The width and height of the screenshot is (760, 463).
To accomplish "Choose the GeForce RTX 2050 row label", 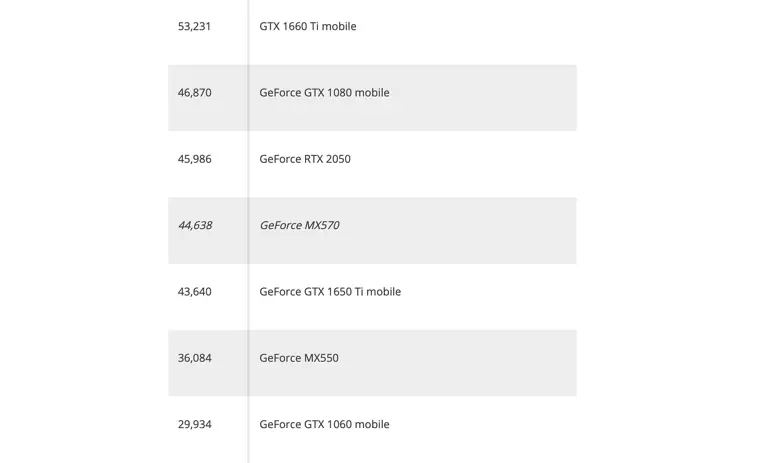I will tap(304, 159).
